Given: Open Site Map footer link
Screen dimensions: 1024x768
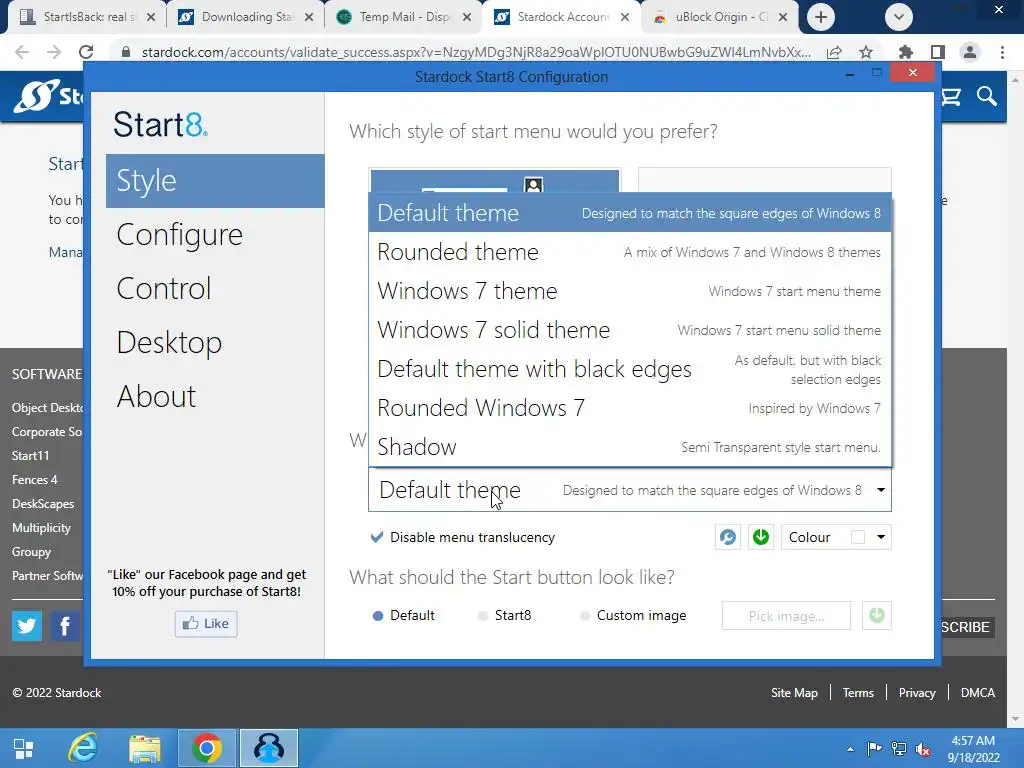Looking at the screenshot, I should 794,693.
